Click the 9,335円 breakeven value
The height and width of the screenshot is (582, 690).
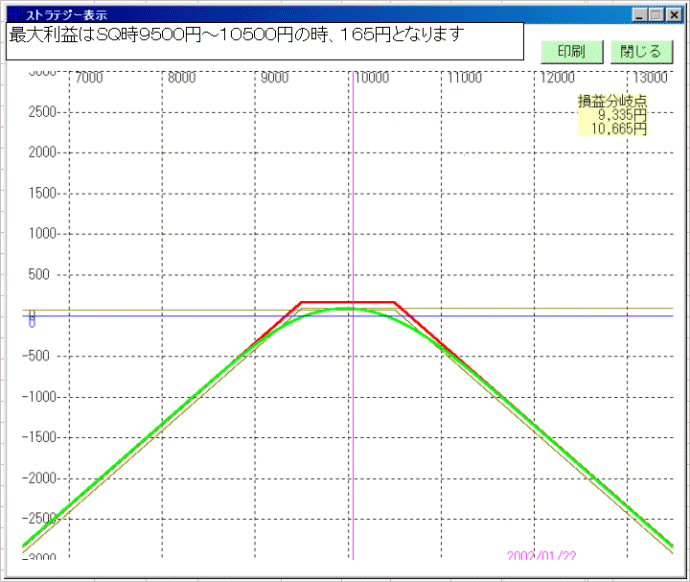621,115
